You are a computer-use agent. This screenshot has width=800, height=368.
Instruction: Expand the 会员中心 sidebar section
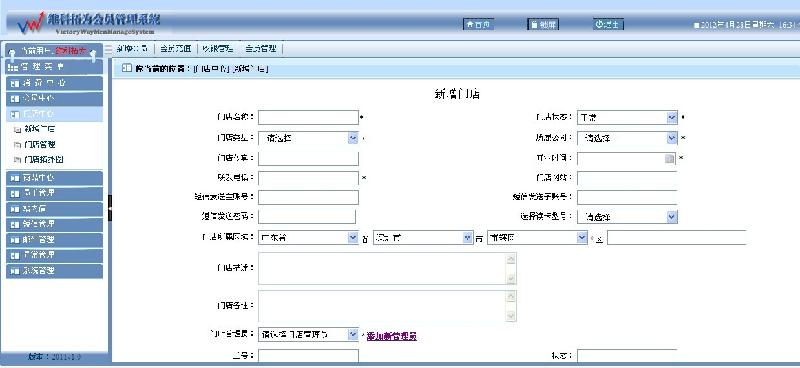tap(54, 98)
